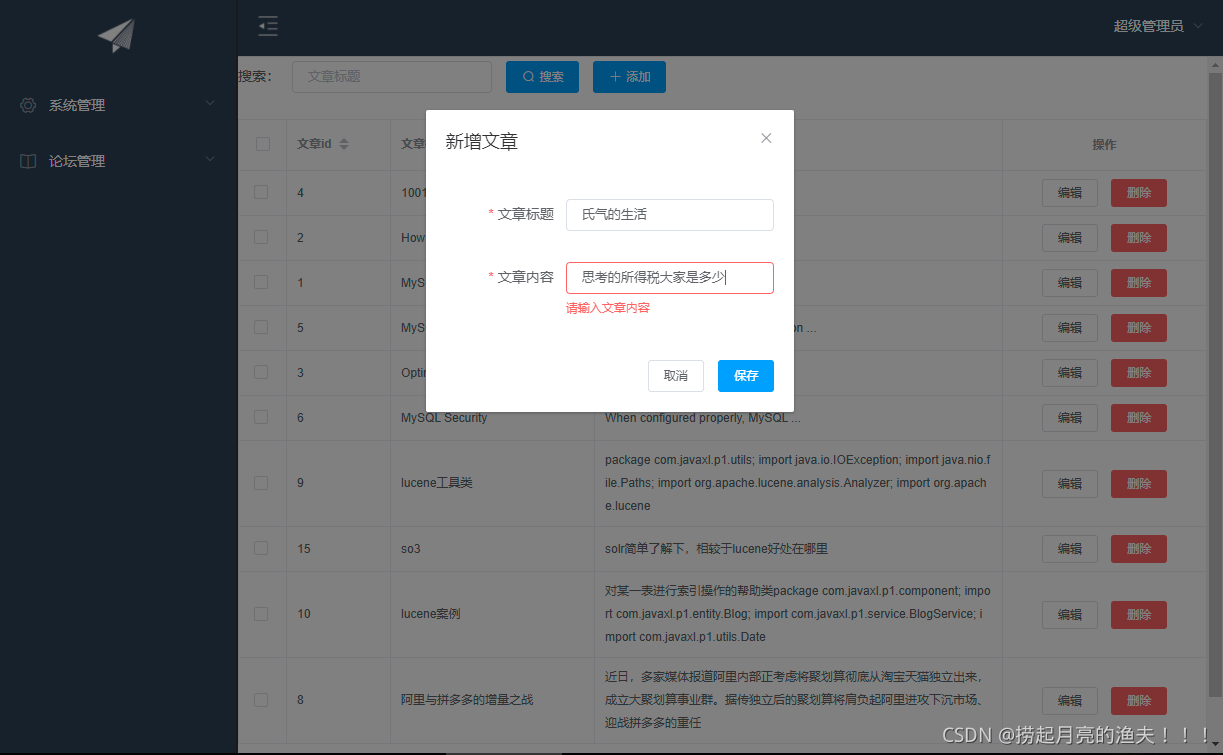The width and height of the screenshot is (1223, 755).
Task: Click the magnifier icon on the 搜索 button
Action: click(x=527, y=76)
